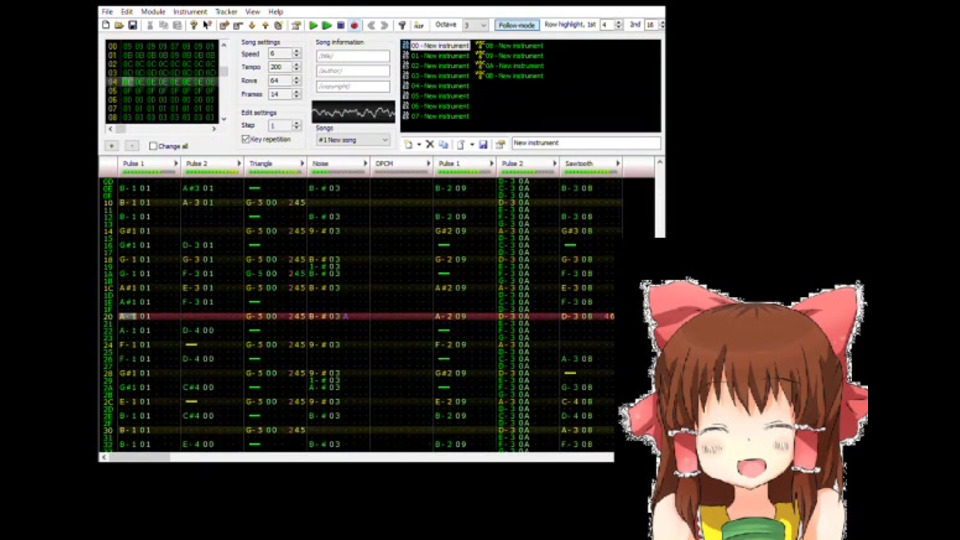
Task: Adjust the Speed value stepper
Action: point(296,54)
